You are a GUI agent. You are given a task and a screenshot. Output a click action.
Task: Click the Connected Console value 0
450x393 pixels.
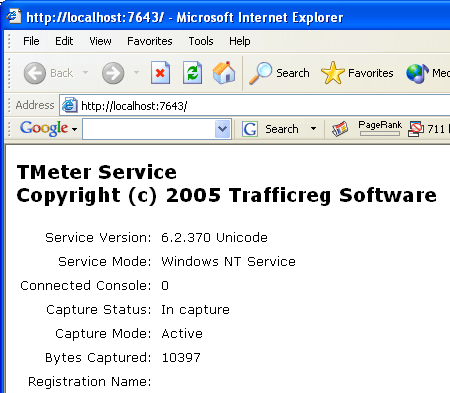pos(165,286)
